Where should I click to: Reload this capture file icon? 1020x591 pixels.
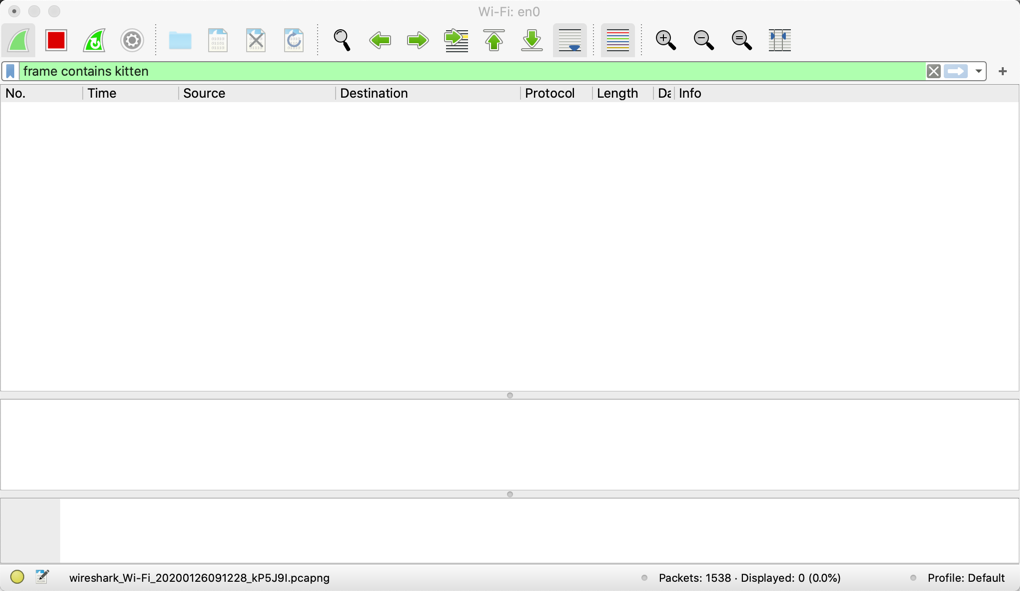click(x=294, y=40)
